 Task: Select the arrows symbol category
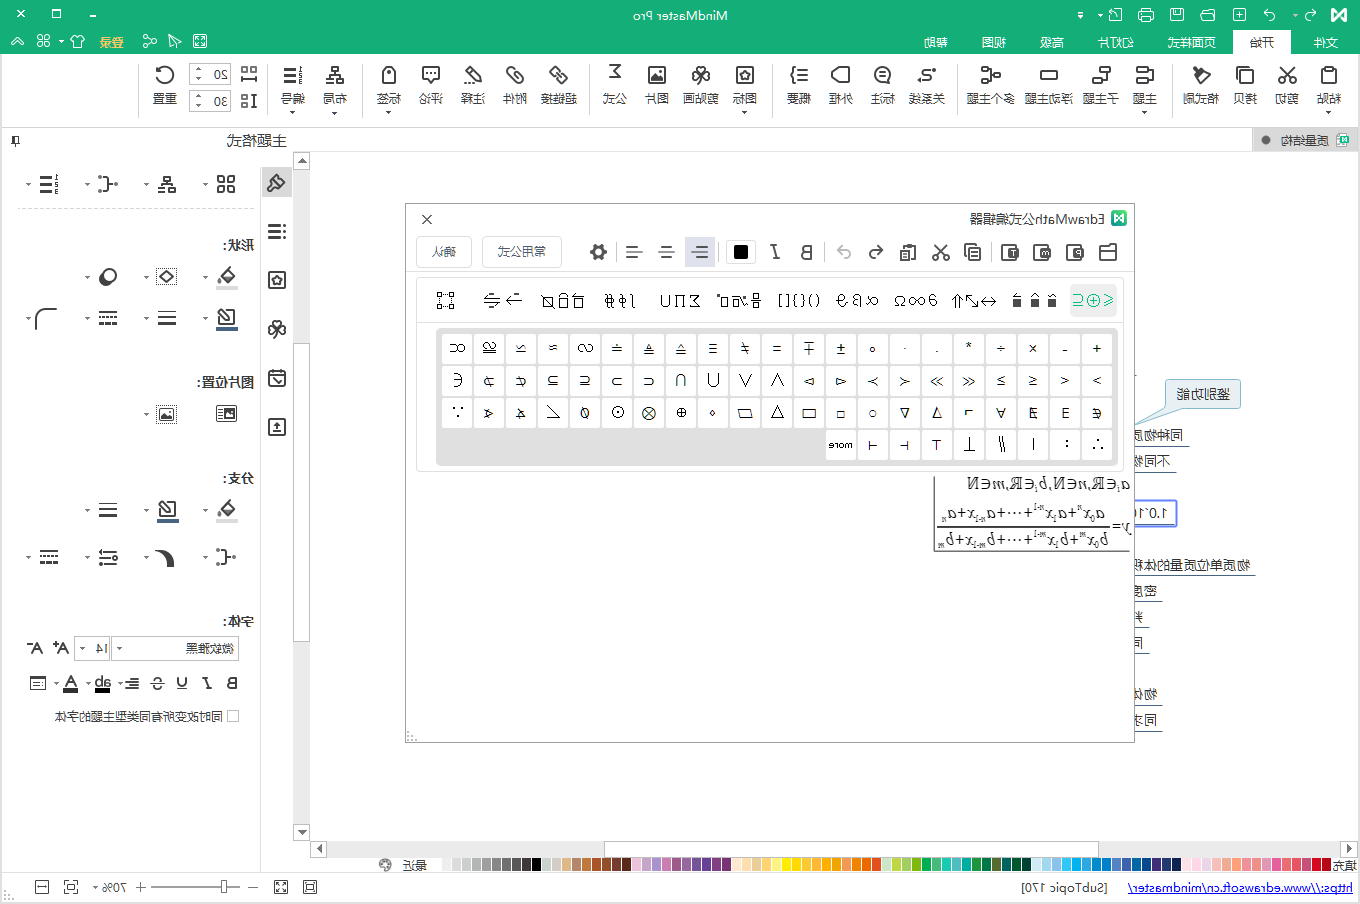973,300
